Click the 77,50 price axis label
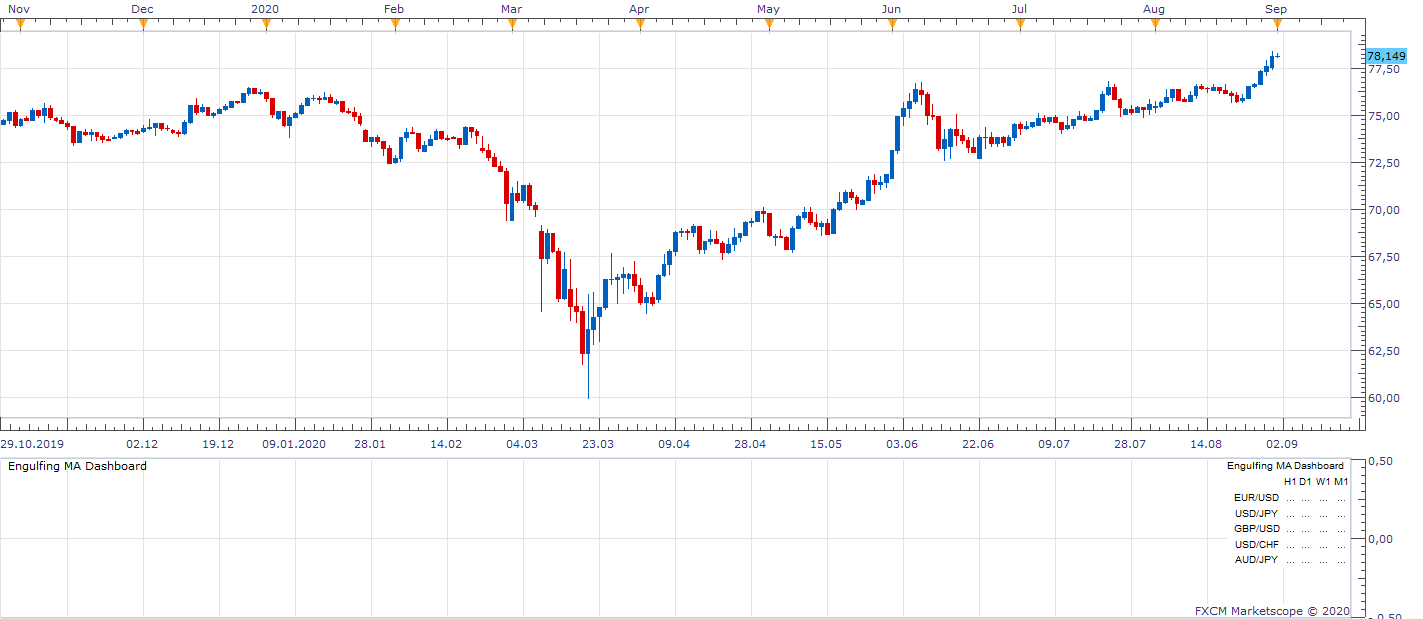 point(1383,69)
